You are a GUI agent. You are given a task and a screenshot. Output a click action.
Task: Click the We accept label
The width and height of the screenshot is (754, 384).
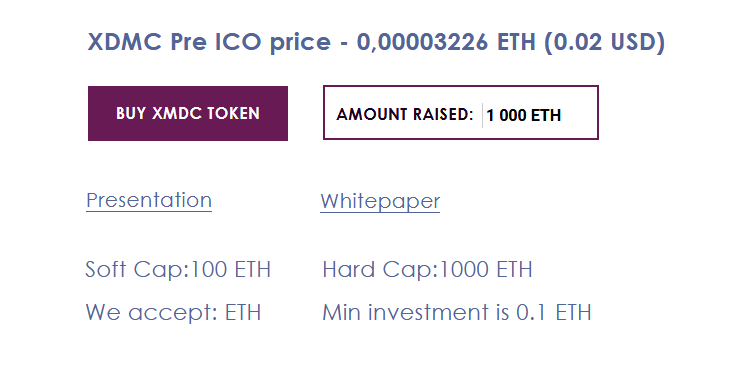click(152, 312)
